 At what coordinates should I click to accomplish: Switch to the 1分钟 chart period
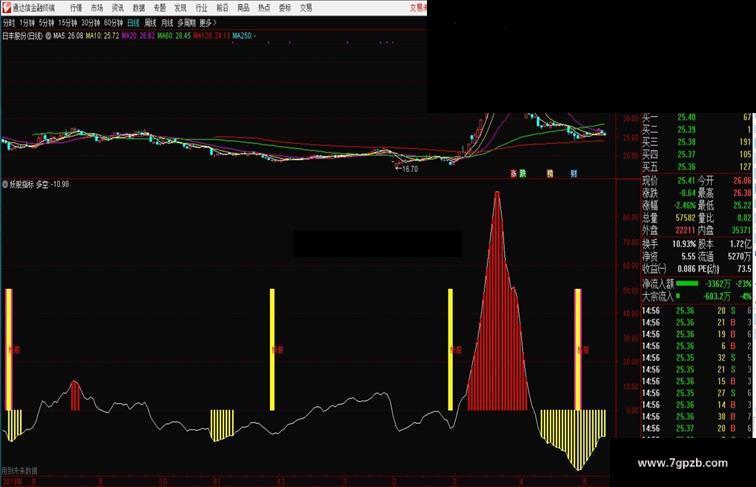(27, 23)
